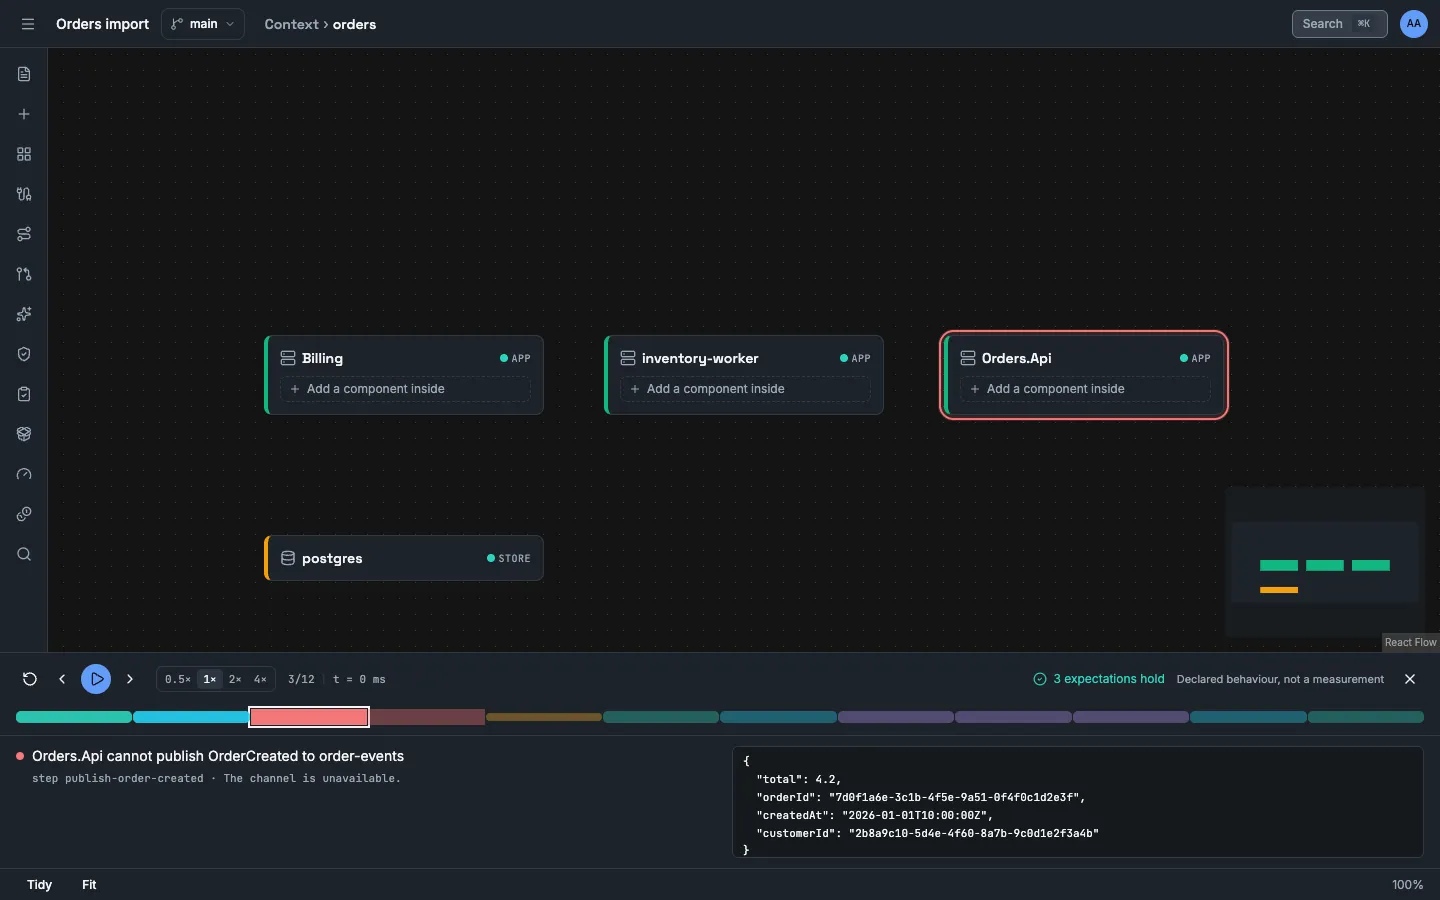Set playback speed to 4×
This screenshot has height=900, width=1440.
pos(260,679)
